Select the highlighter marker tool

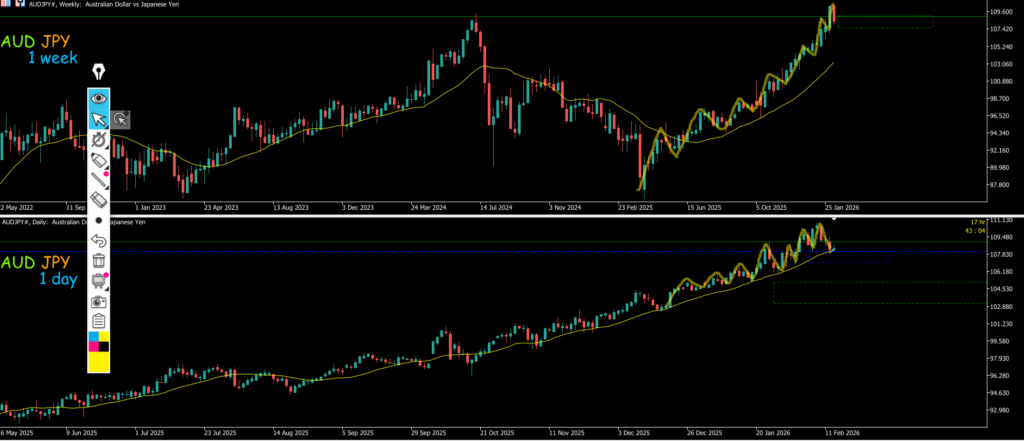pyautogui.click(x=99, y=160)
